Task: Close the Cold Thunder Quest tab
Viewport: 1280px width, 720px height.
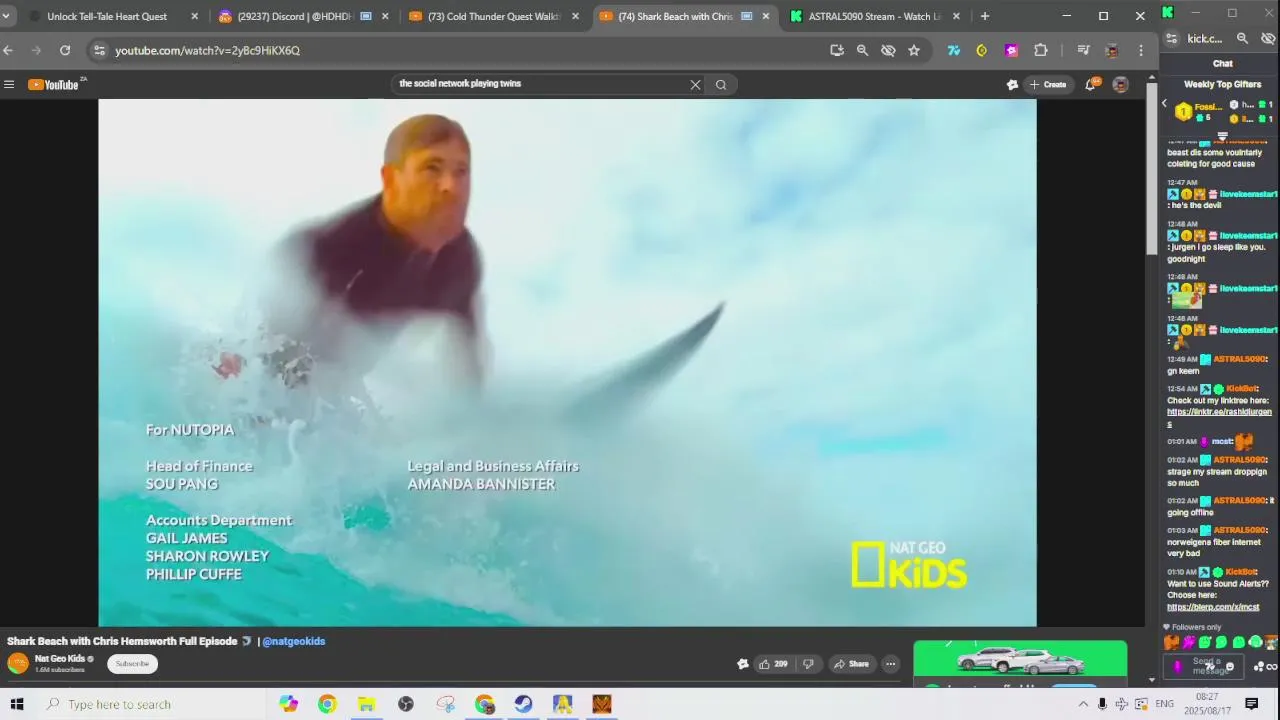Action: [x=575, y=16]
